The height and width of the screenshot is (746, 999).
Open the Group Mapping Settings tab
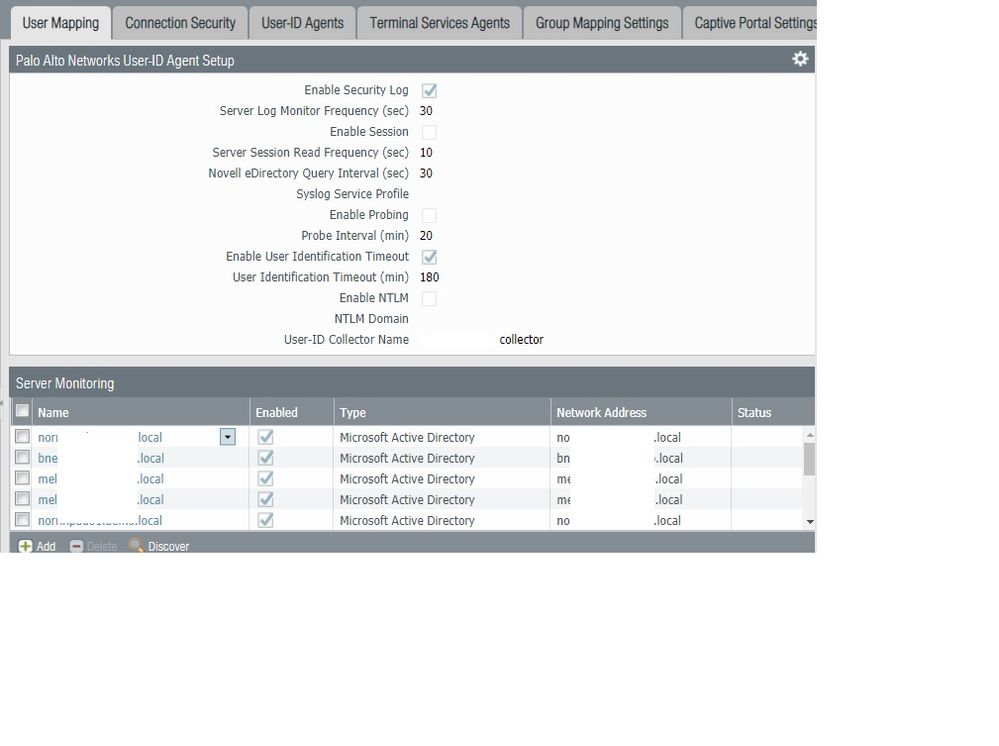pos(602,23)
